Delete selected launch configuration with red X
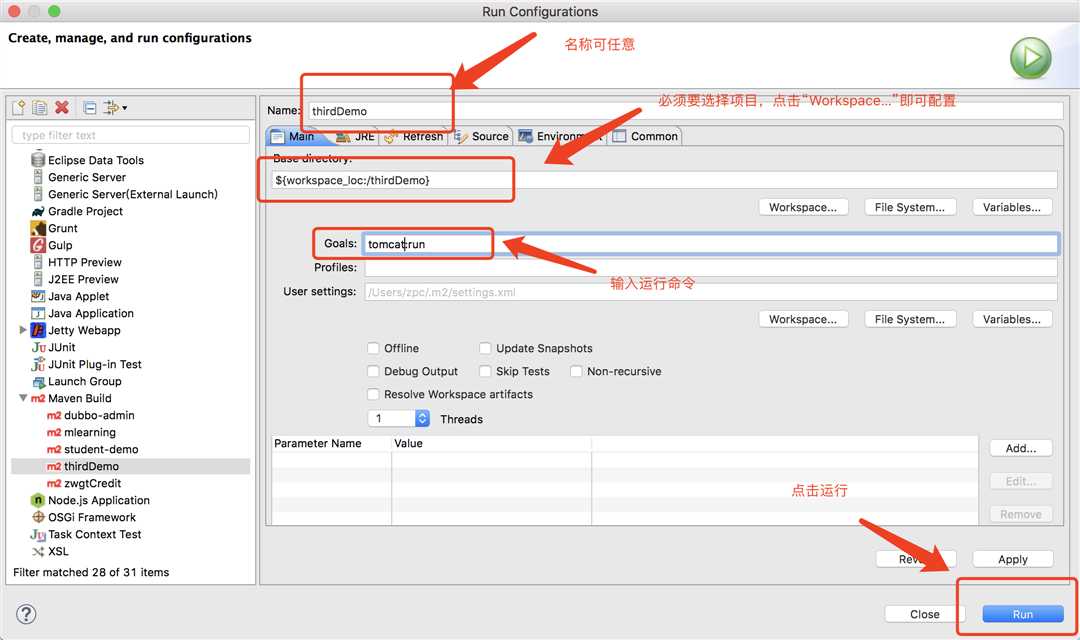 [x=62, y=107]
